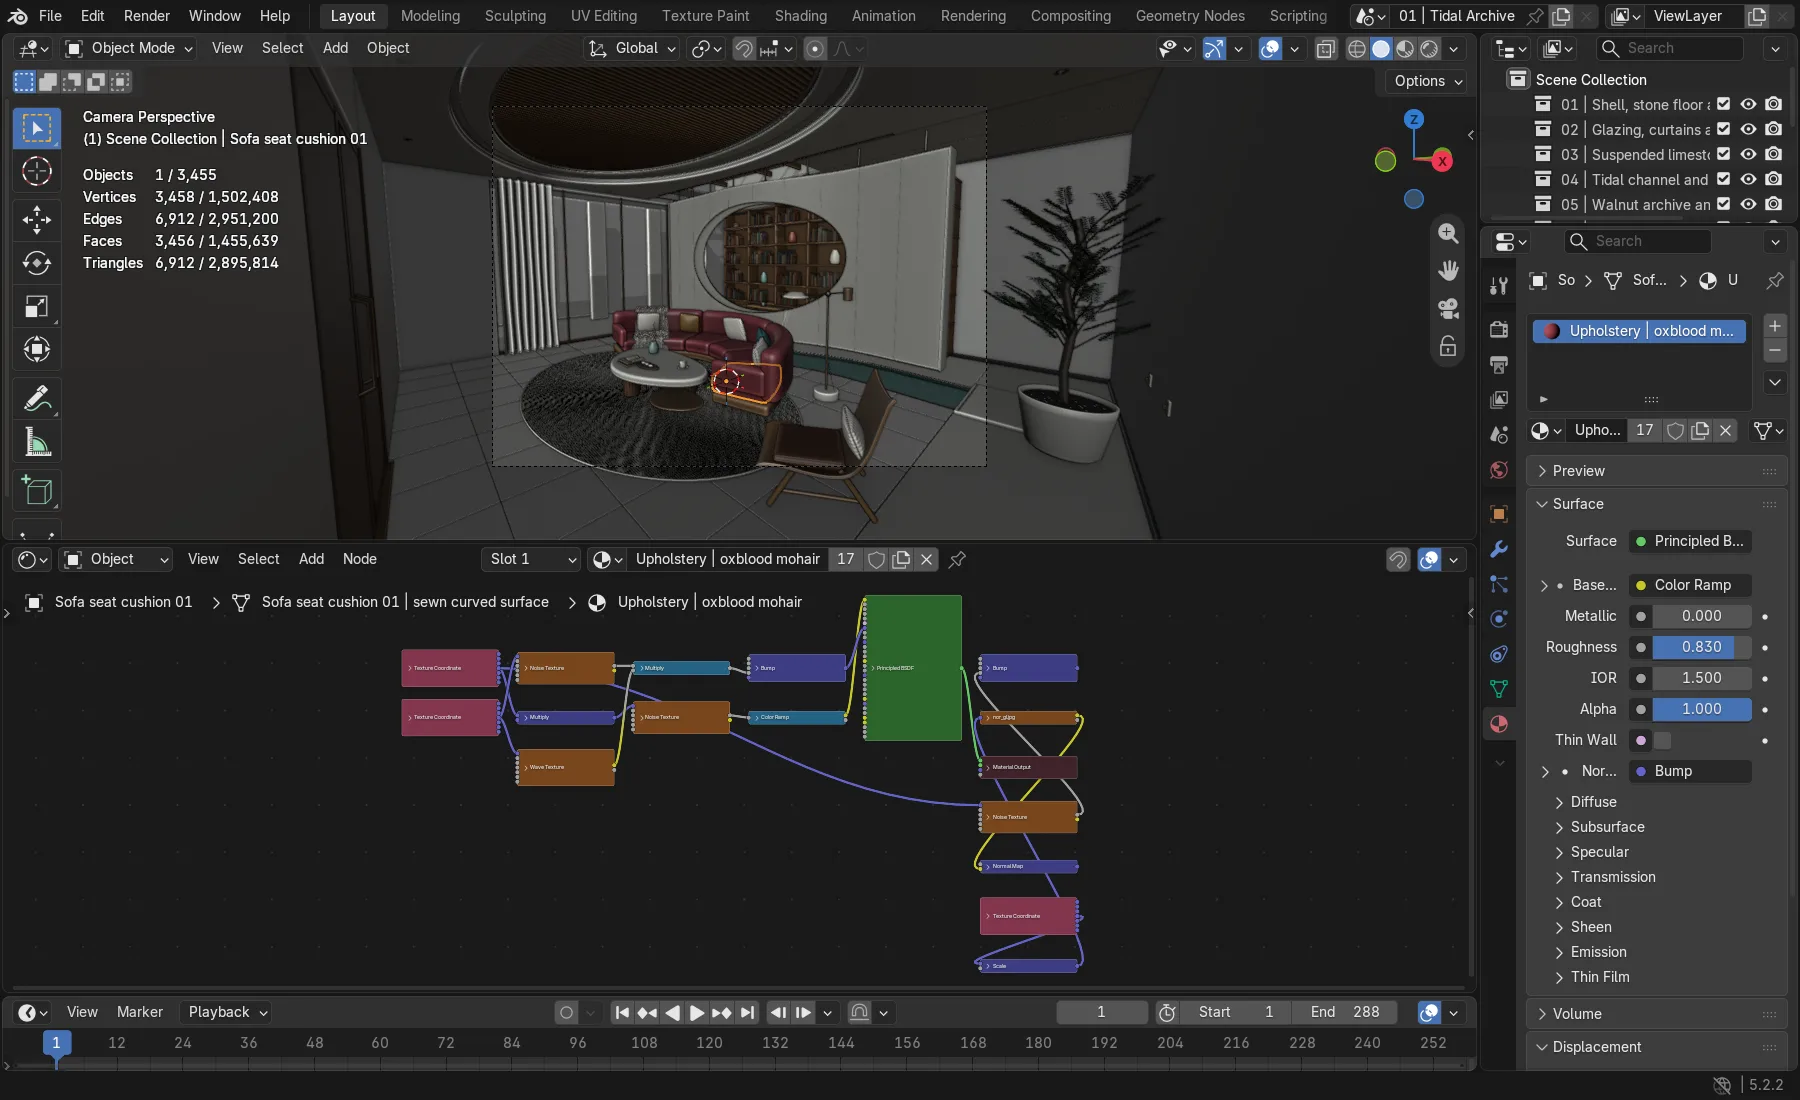1800x1100 pixels.
Task: Pin the node editor material
Action: pyautogui.click(x=957, y=559)
